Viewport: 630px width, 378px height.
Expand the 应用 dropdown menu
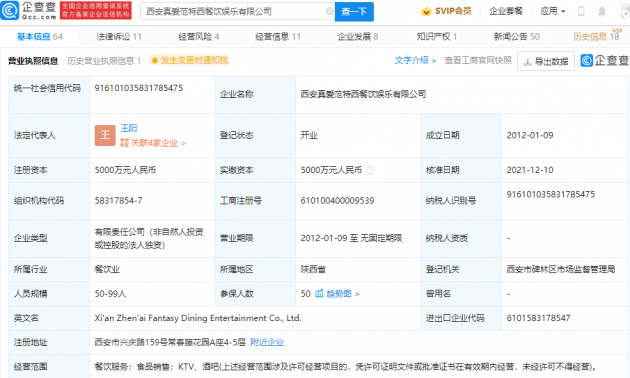[552, 11]
